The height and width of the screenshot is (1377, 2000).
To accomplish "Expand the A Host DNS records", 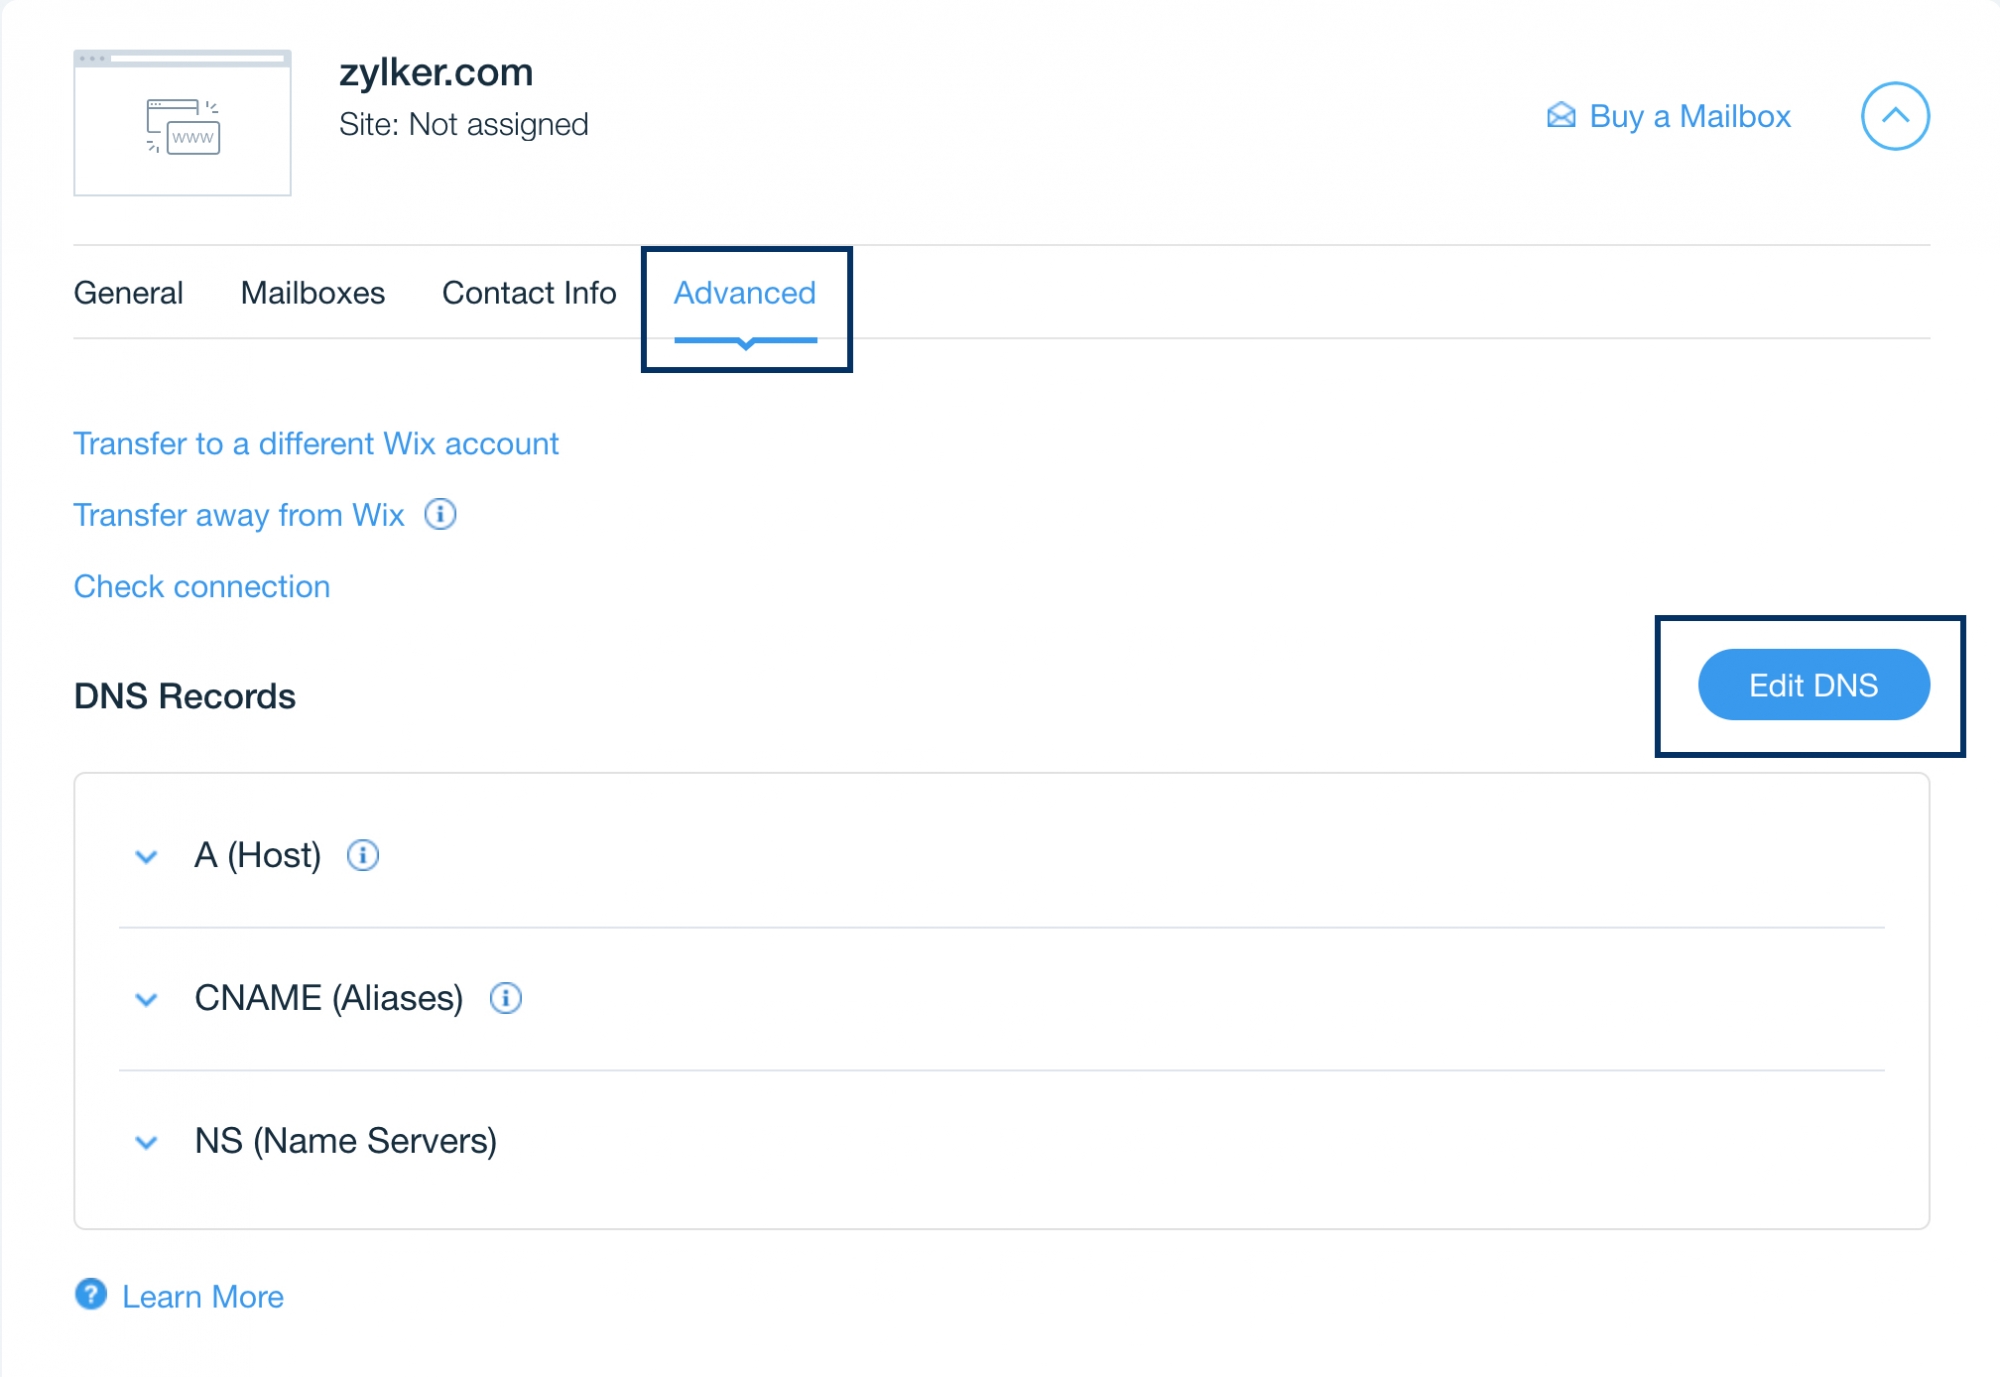I will (x=147, y=856).
